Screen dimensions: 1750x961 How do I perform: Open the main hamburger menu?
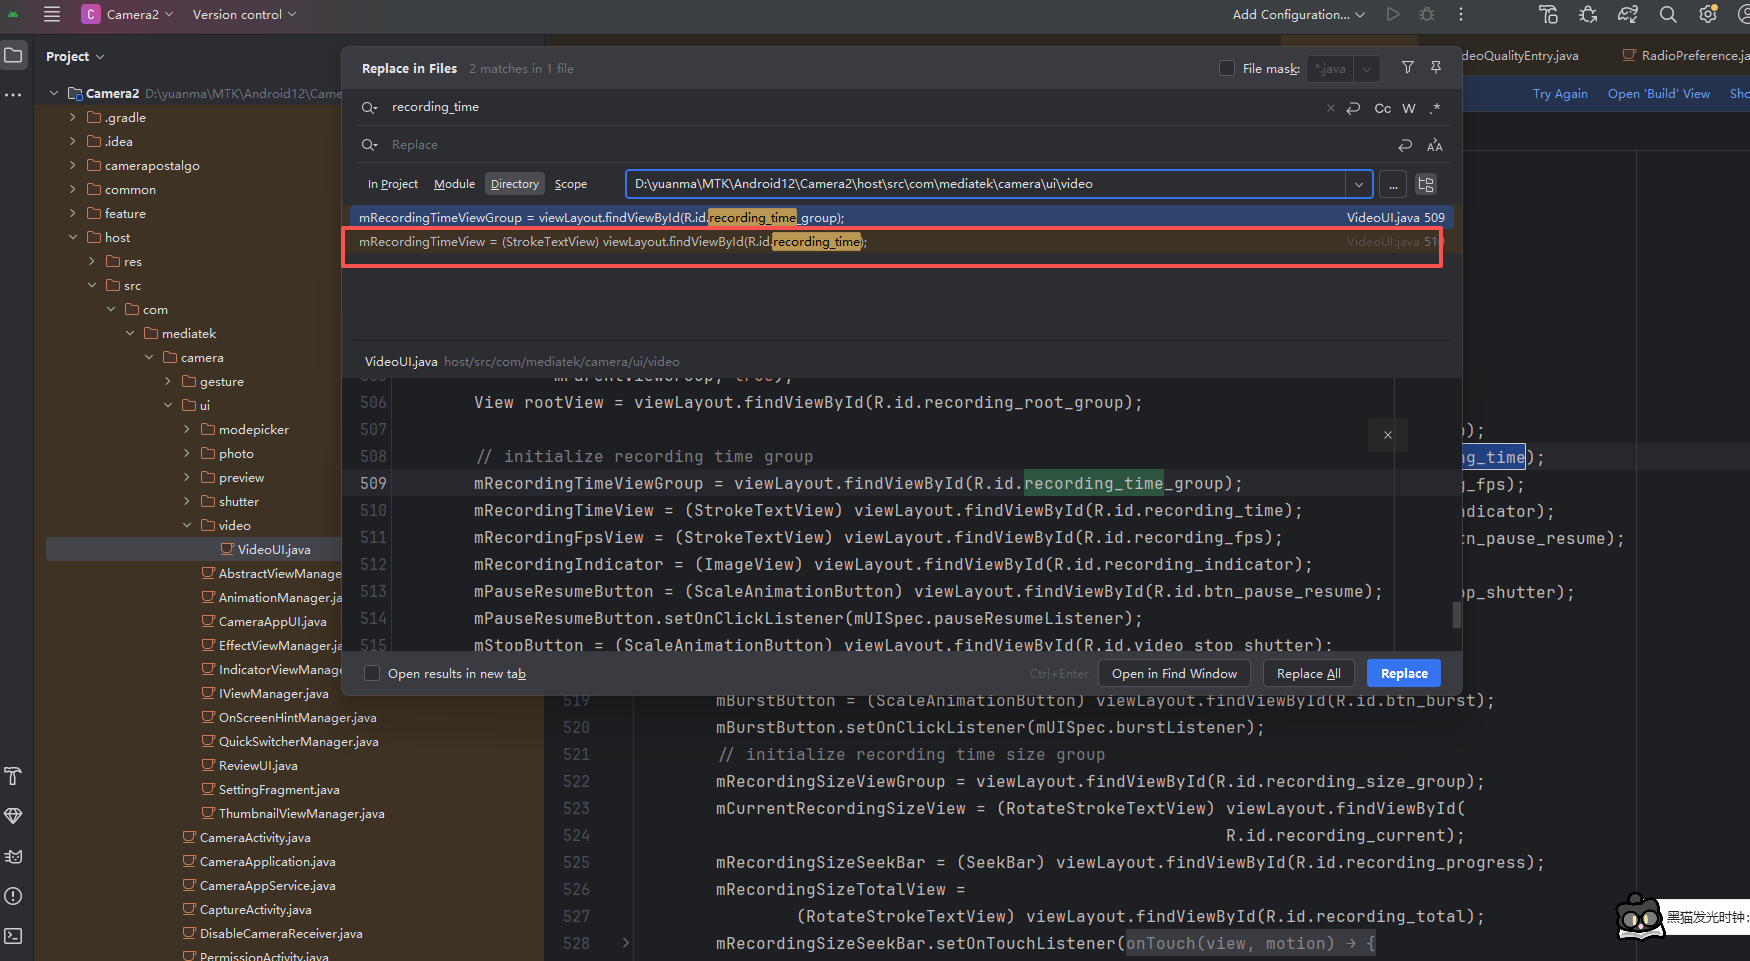tap(52, 14)
